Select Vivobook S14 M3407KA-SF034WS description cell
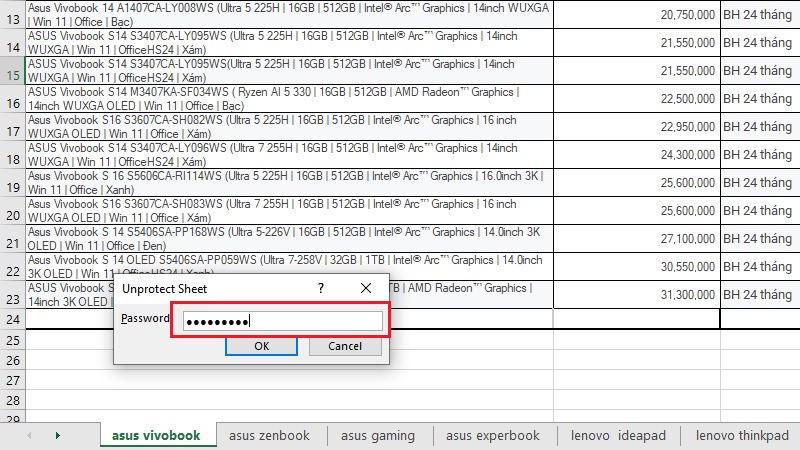The width and height of the screenshot is (800, 450). point(289,98)
